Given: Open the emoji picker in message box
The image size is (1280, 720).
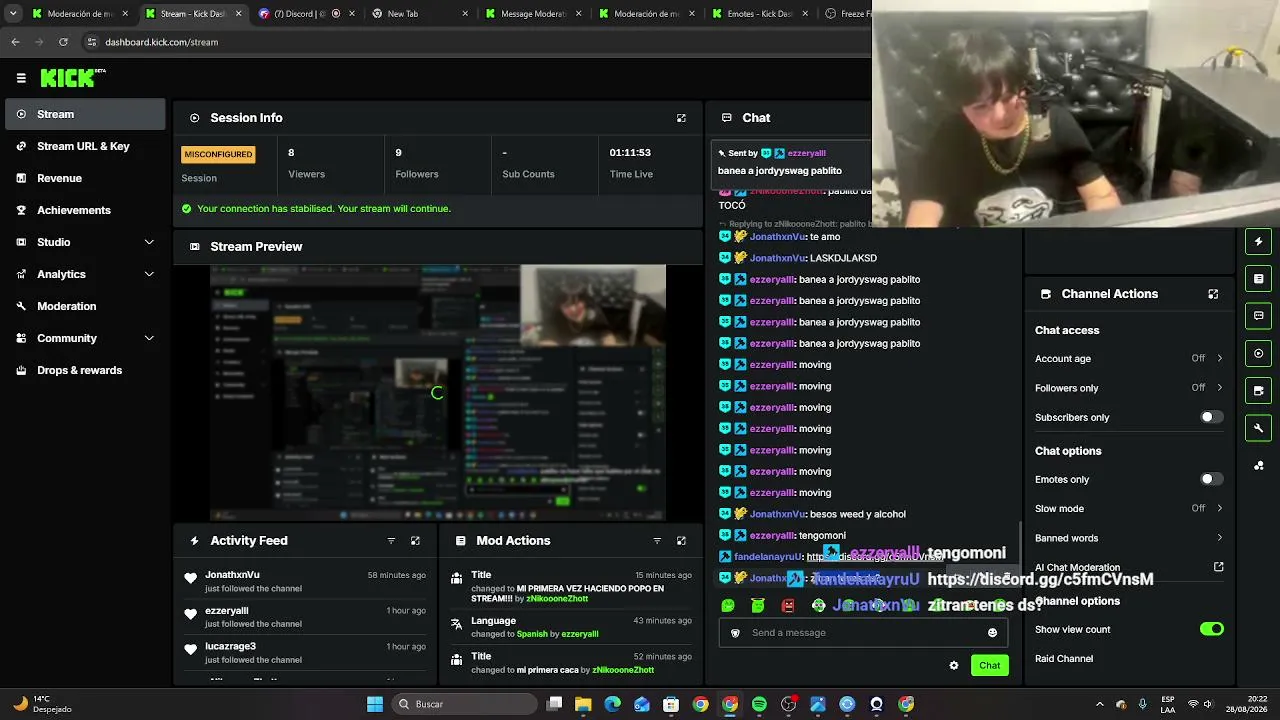Looking at the screenshot, I should 992,633.
